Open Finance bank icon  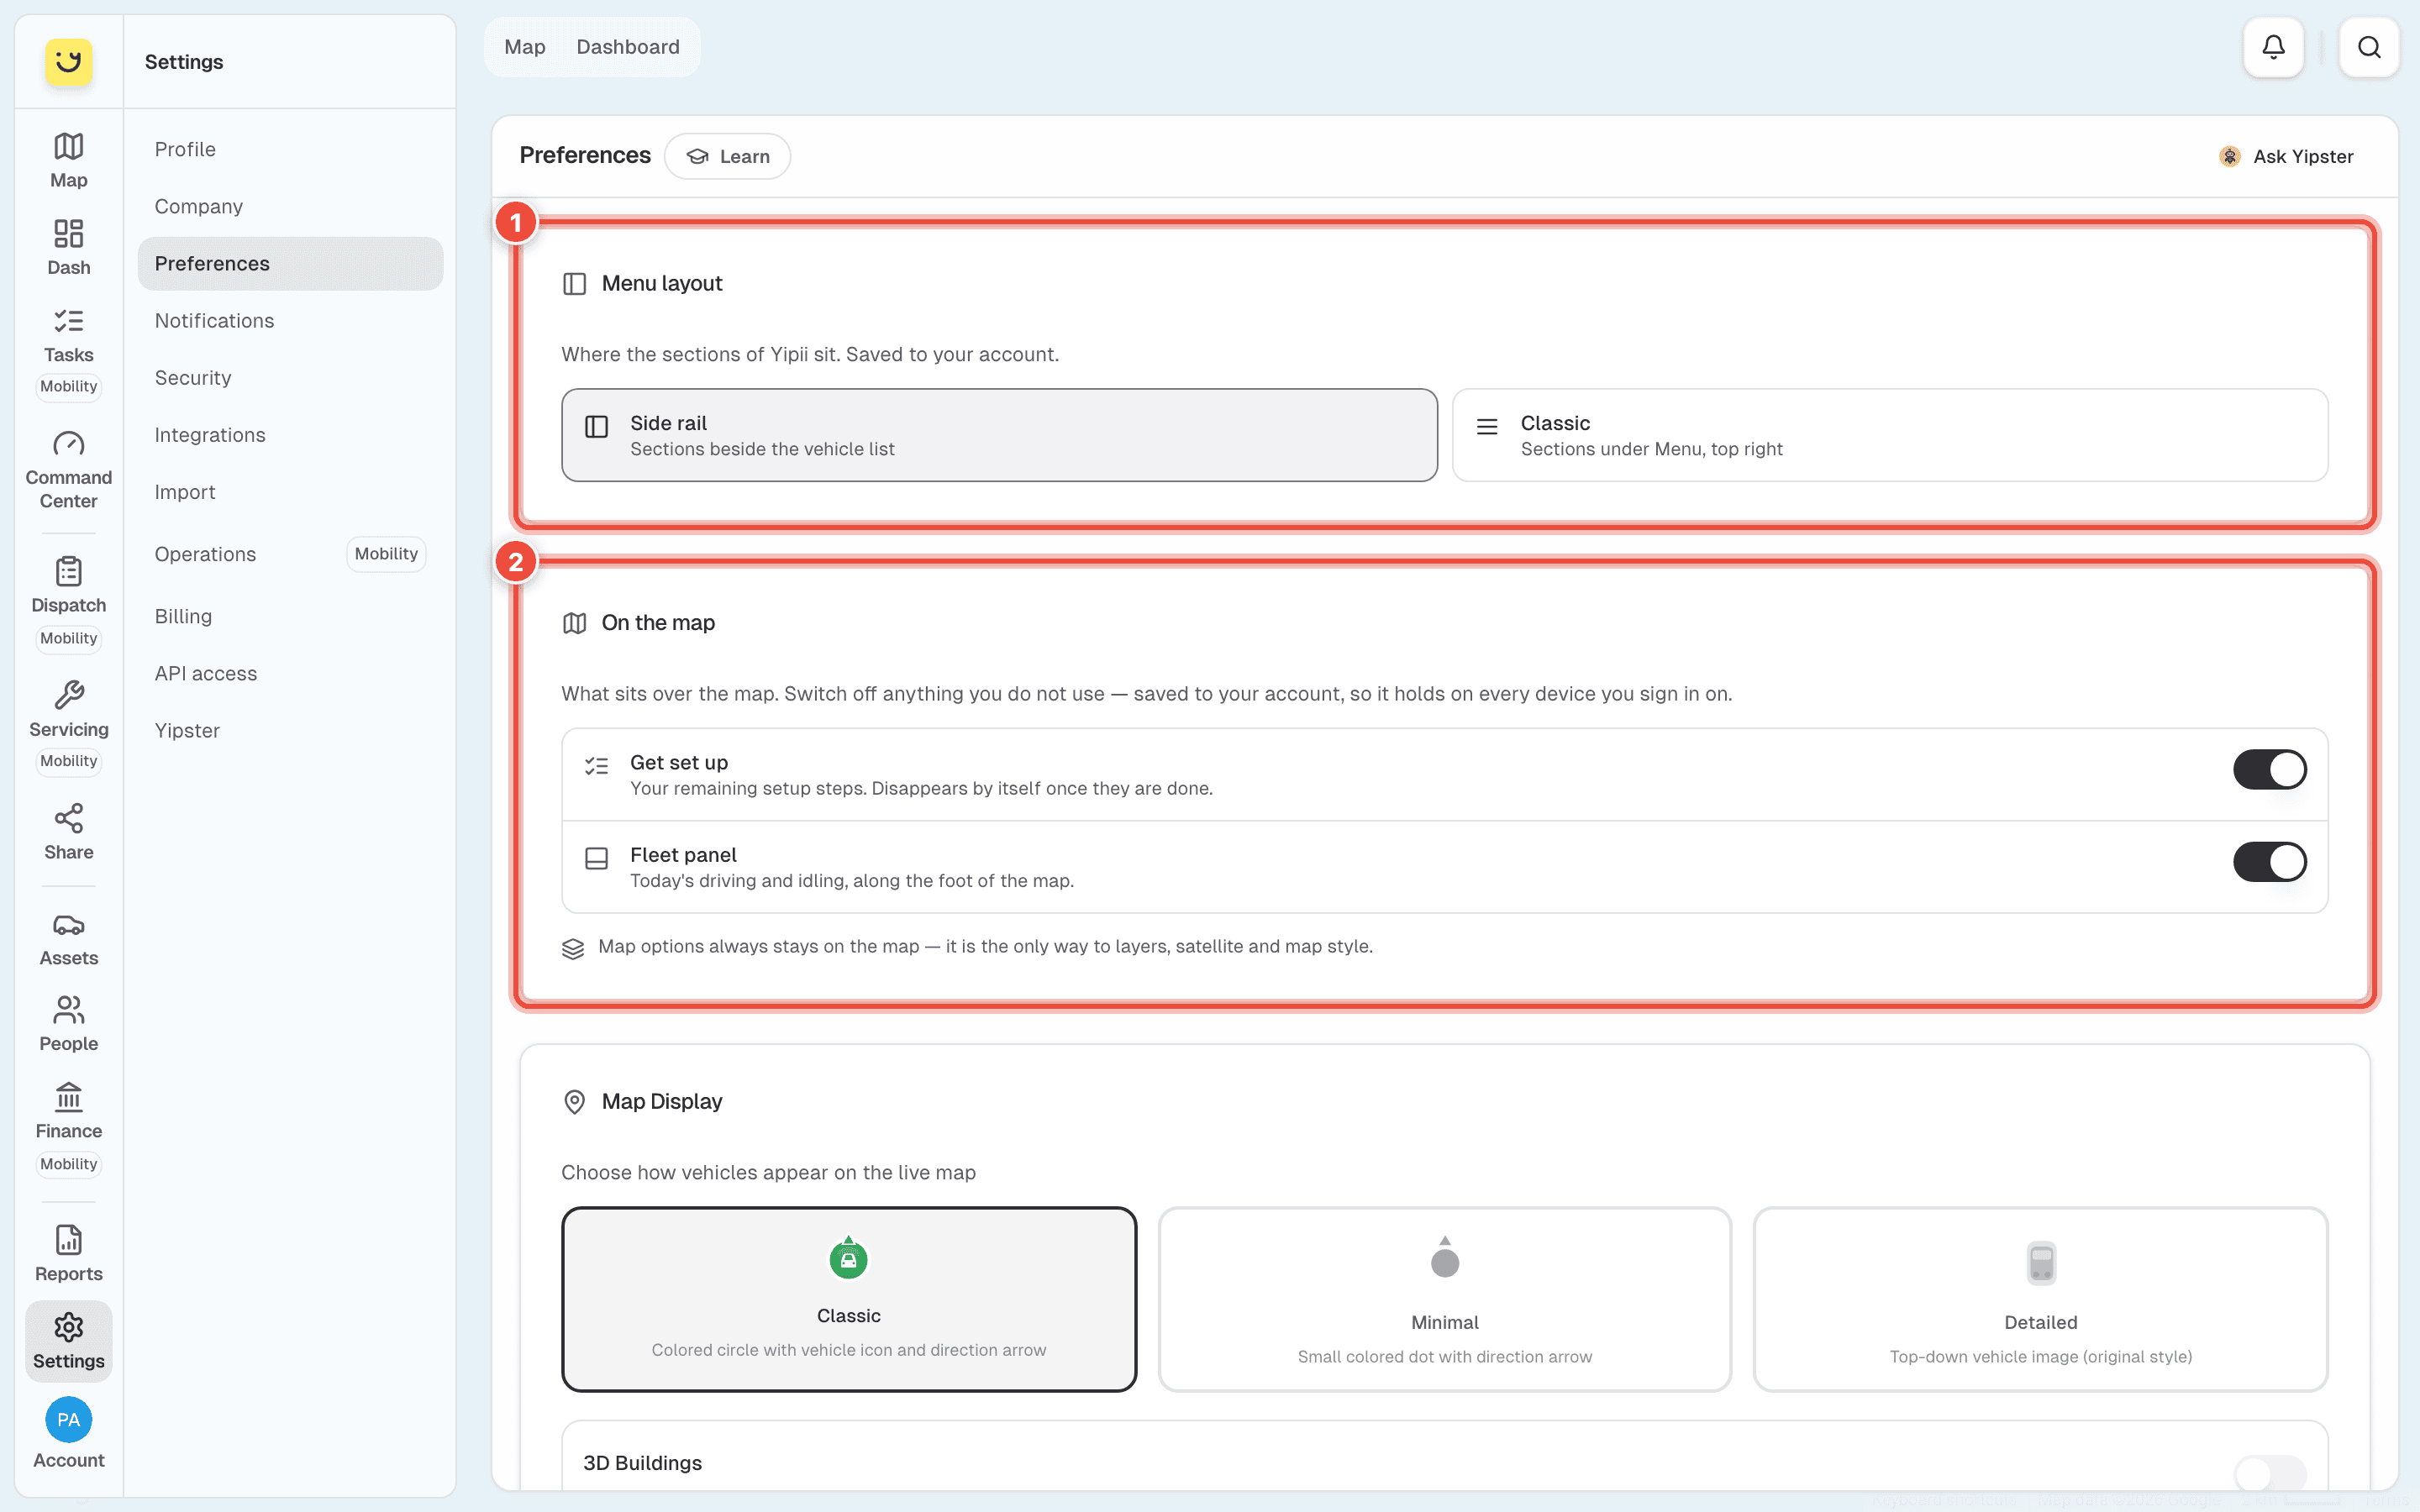[68, 1097]
